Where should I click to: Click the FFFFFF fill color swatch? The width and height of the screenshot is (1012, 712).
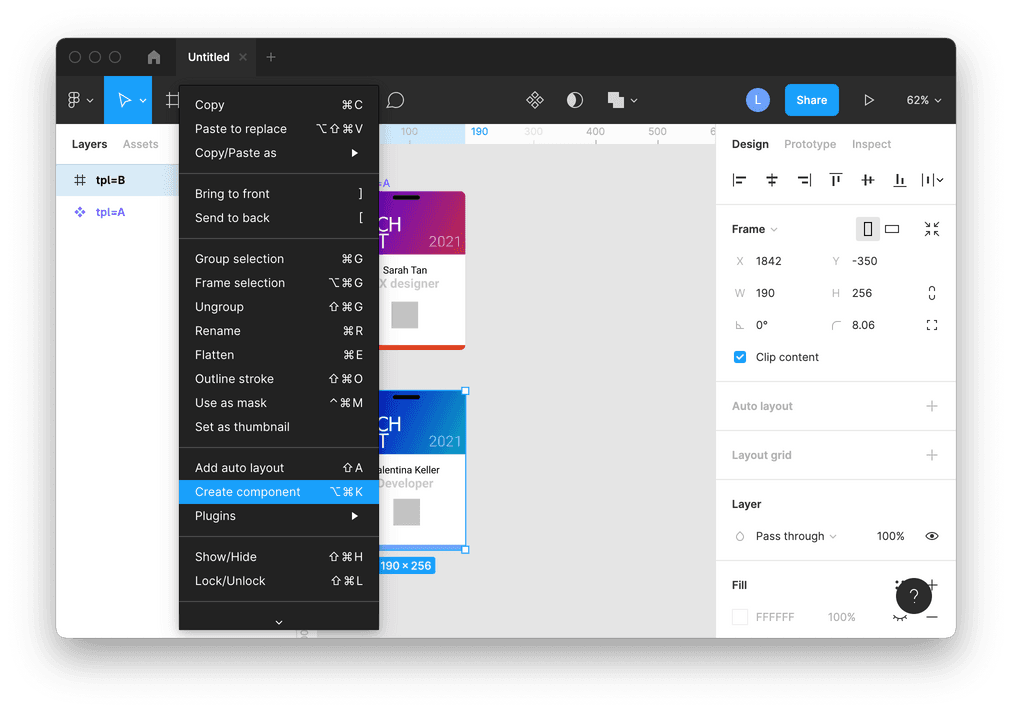740,617
